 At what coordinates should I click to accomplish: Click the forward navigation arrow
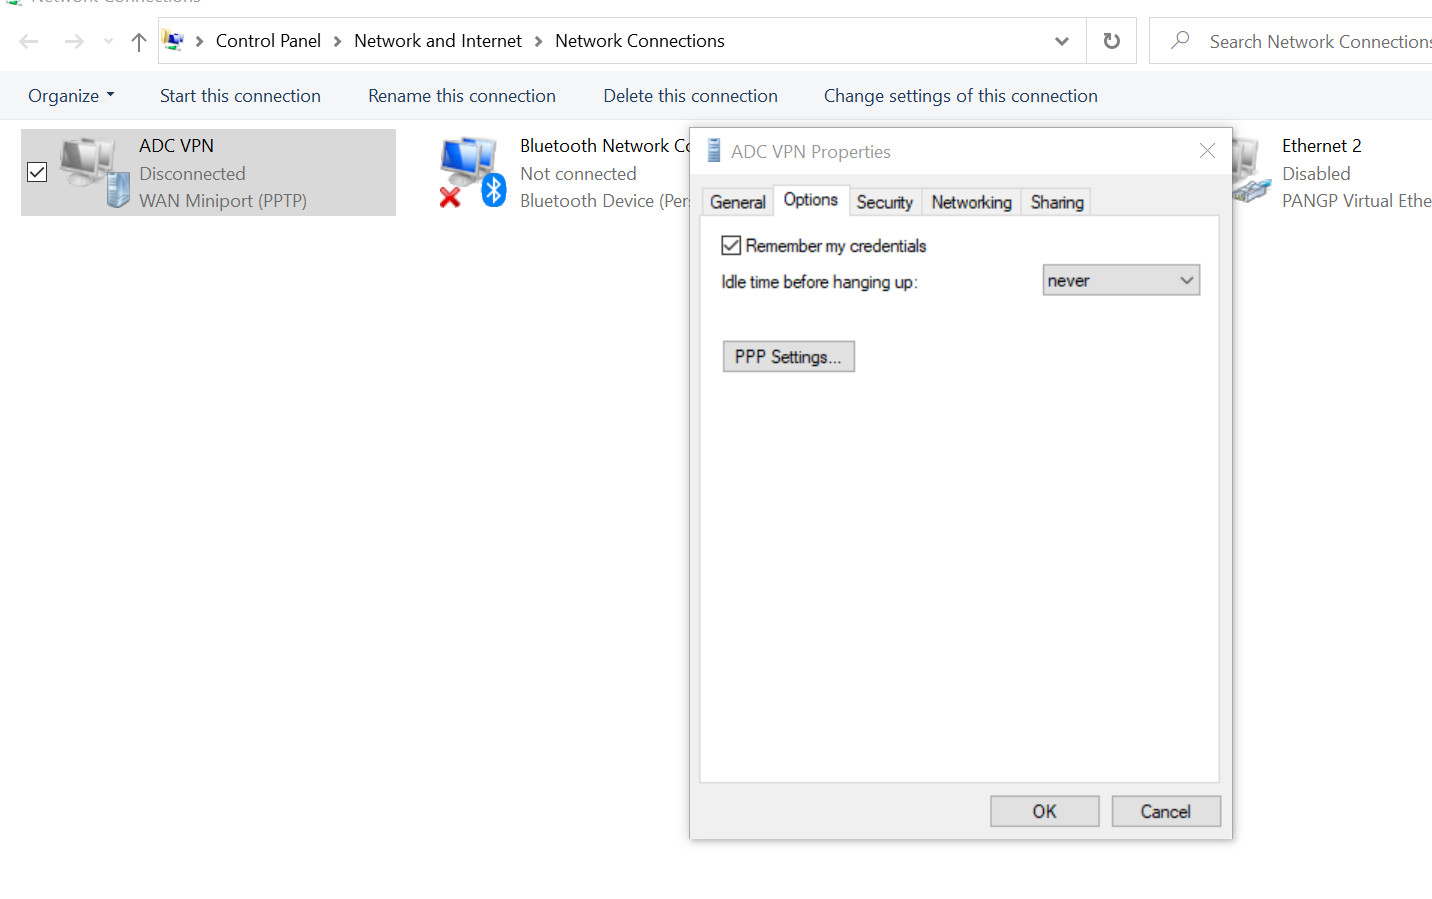pos(74,41)
